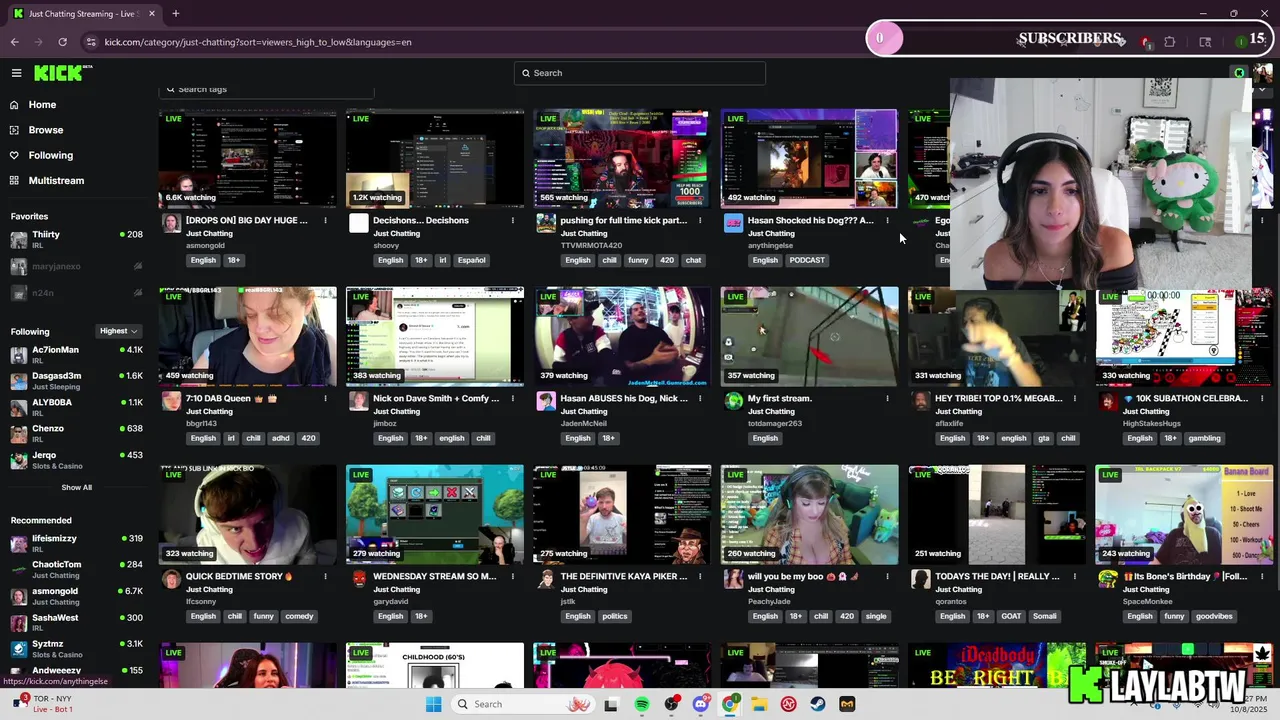This screenshot has height=720, width=1280.
Task: Open Ac7ionMan channel in Following list
Action: pos(76,354)
